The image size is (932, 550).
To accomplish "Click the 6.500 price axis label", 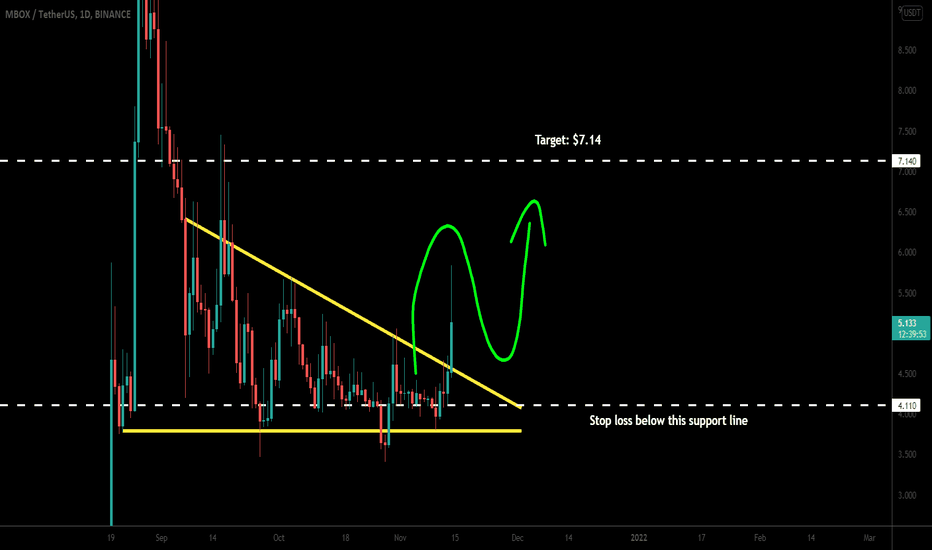I will pyautogui.click(x=907, y=212).
